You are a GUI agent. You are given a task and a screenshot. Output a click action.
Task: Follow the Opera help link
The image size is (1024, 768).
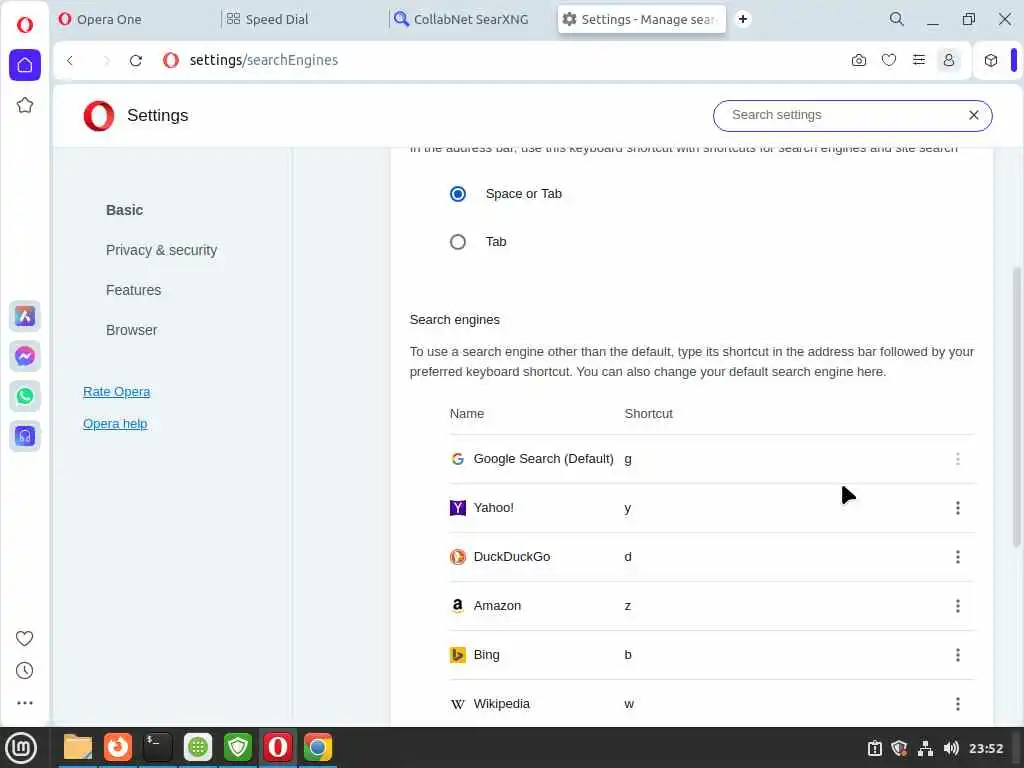115,423
